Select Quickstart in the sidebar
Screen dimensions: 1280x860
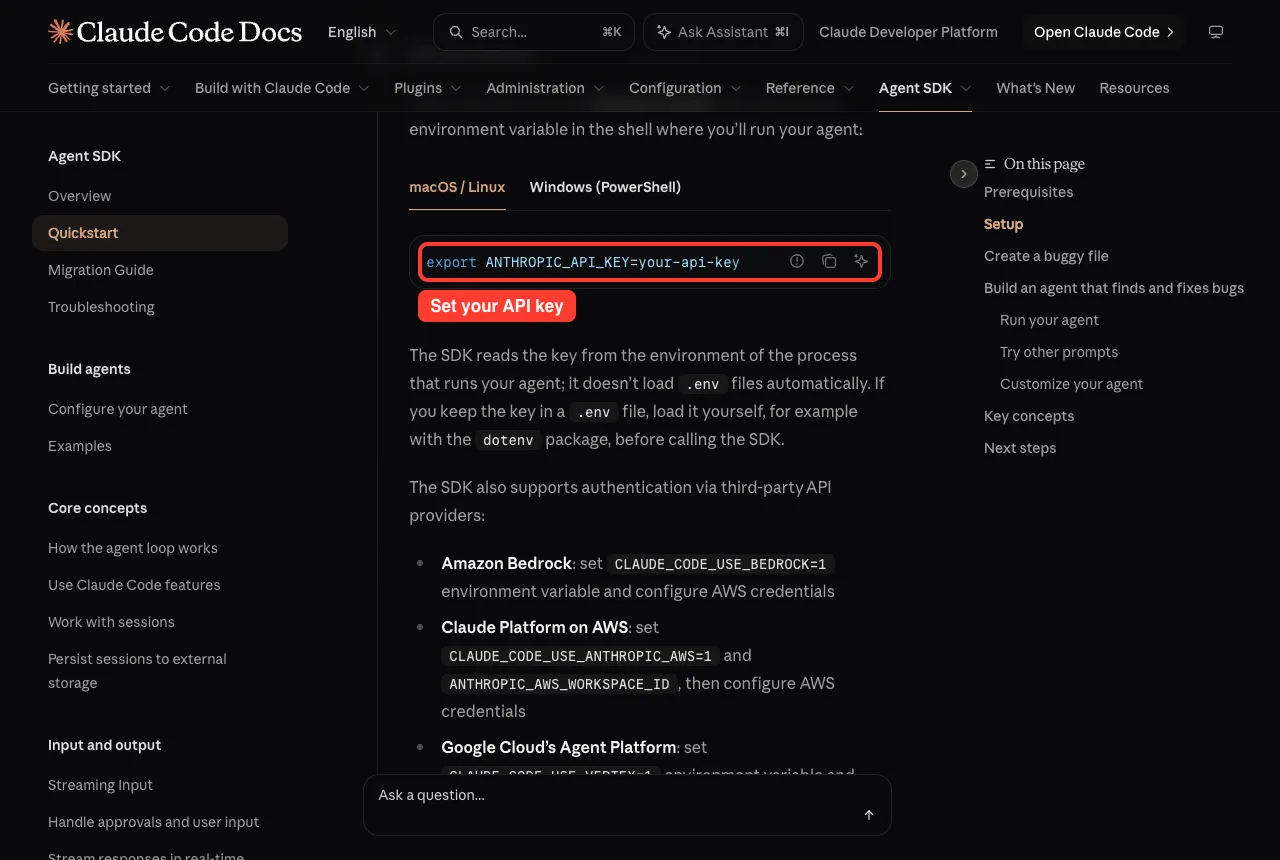coord(160,233)
